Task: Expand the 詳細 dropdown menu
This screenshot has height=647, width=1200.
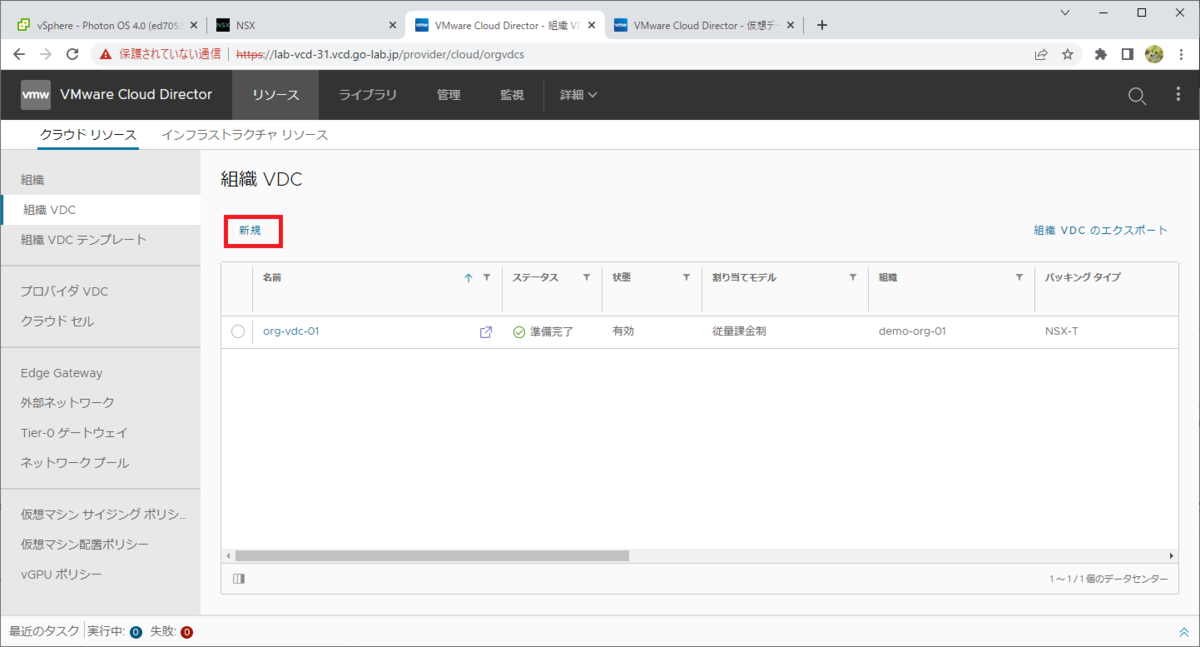Action: coord(578,95)
